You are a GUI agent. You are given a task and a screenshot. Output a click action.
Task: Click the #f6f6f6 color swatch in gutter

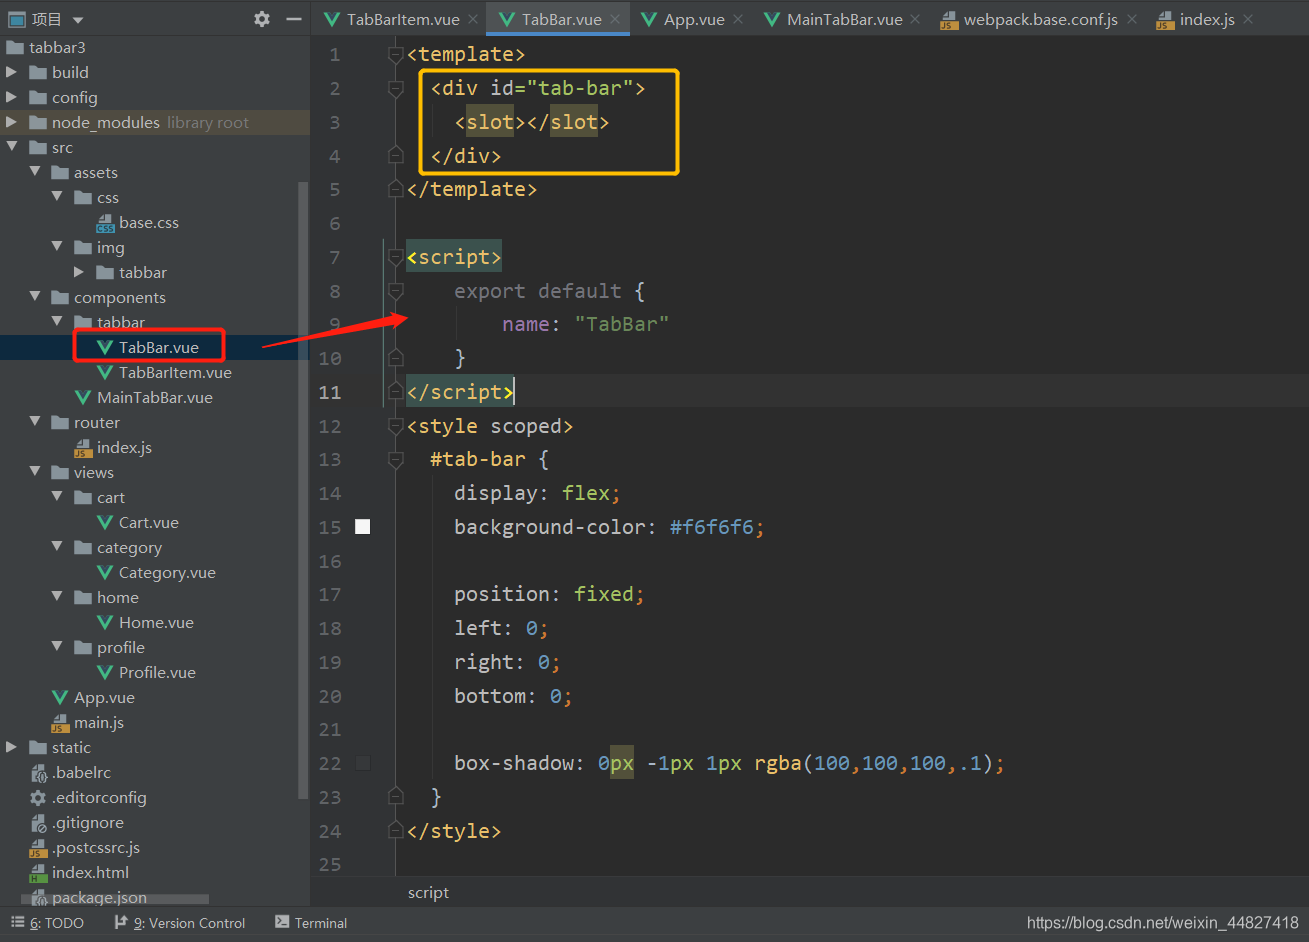tap(363, 526)
